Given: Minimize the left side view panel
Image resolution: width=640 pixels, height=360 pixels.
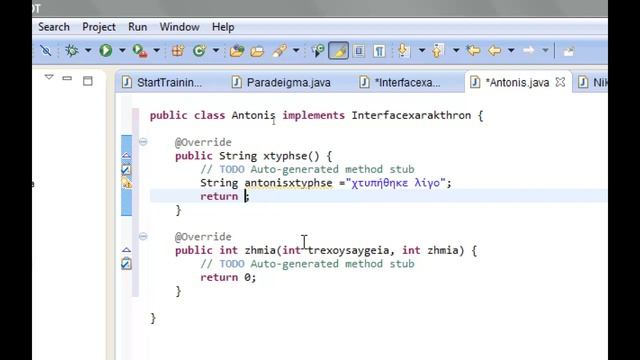Looking at the screenshot, I should [67, 78].
